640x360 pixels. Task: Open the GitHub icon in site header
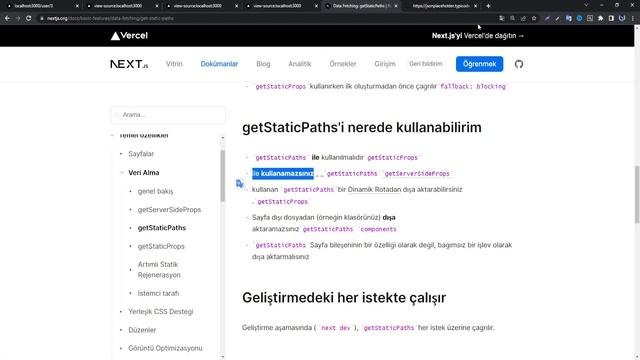click(x=519, y=64)
